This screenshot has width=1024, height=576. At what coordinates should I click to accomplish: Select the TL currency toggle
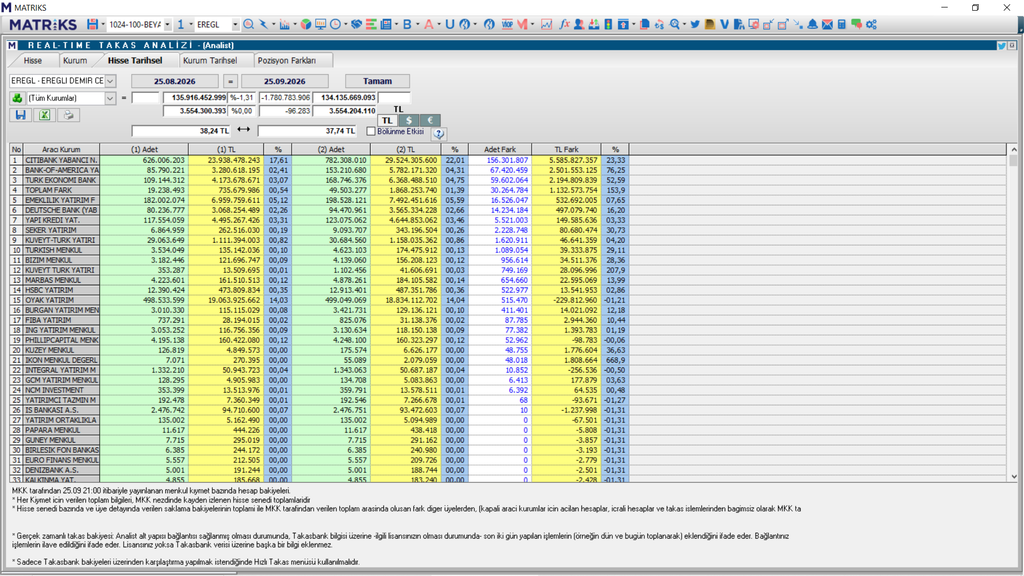click(x=387, y=120)
